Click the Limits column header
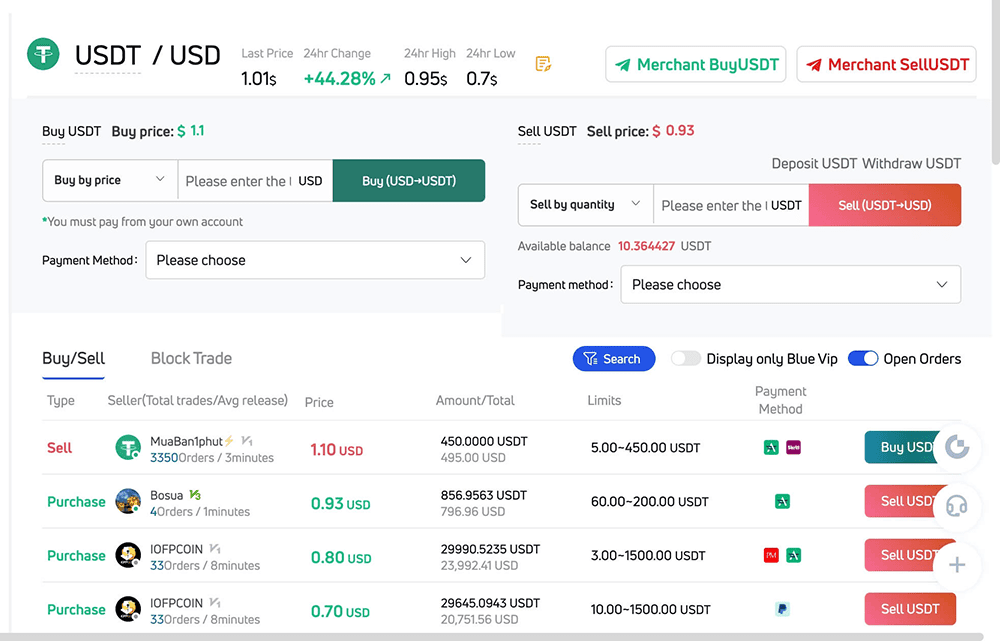The width and height of the screenshot is (1000, 641). click(x=604, y=401)
